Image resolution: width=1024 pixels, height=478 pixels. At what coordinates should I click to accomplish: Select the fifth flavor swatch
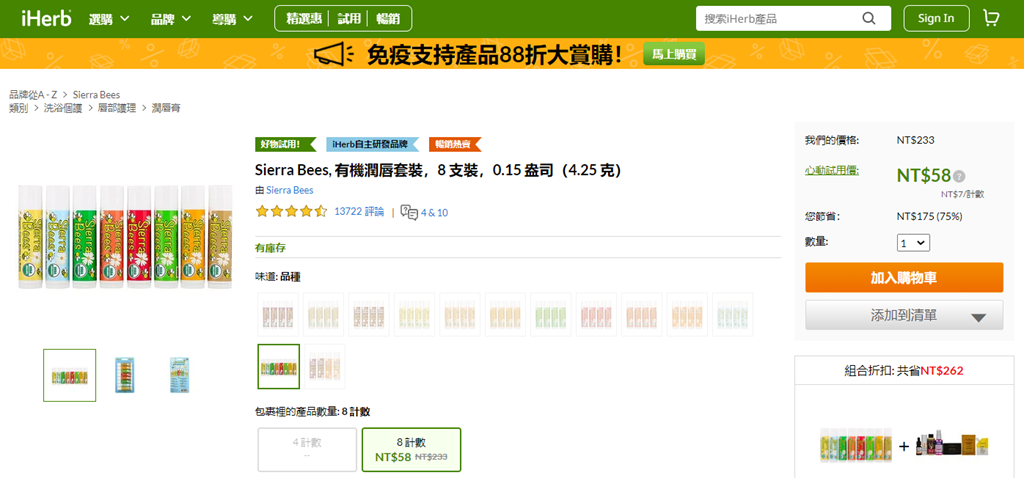click(460, 314)
